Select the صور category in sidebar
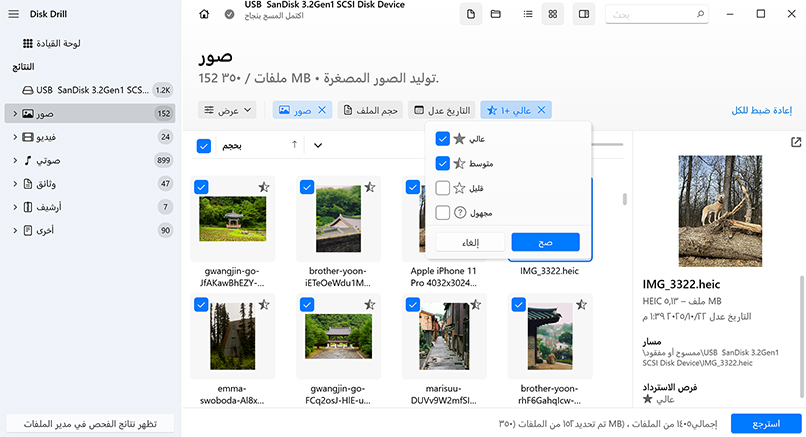Viewport: 806px width, 437px height. pos(90,114)
